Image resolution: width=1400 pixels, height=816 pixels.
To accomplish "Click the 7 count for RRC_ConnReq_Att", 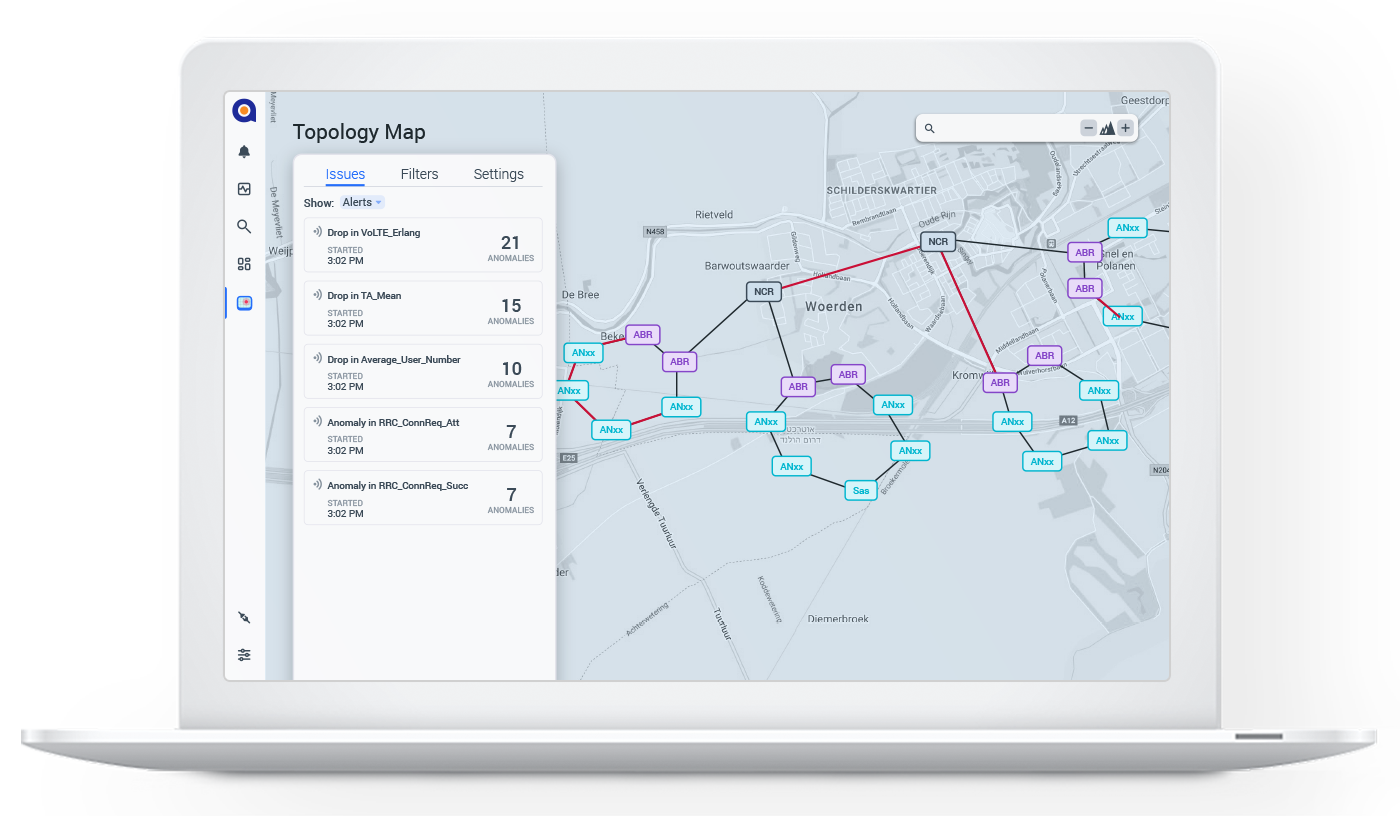I will coord(511,432).
